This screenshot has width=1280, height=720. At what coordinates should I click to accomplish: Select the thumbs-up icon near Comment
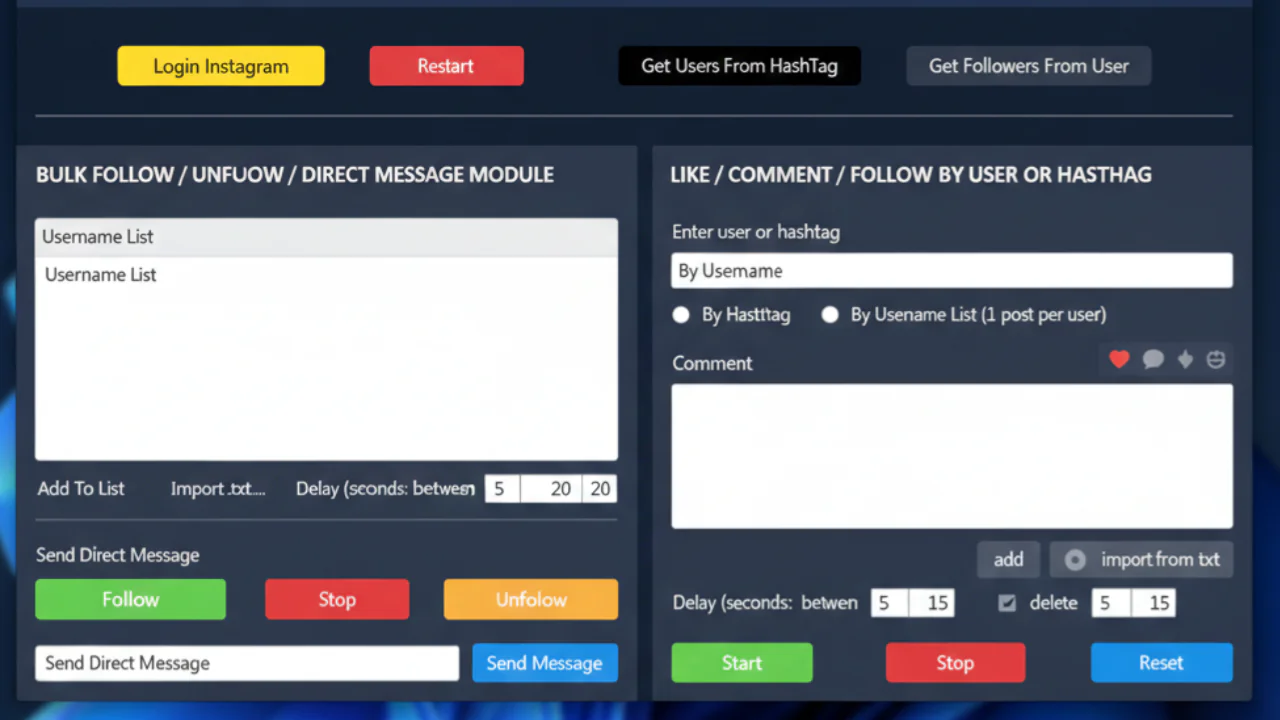coord(1184,359)
